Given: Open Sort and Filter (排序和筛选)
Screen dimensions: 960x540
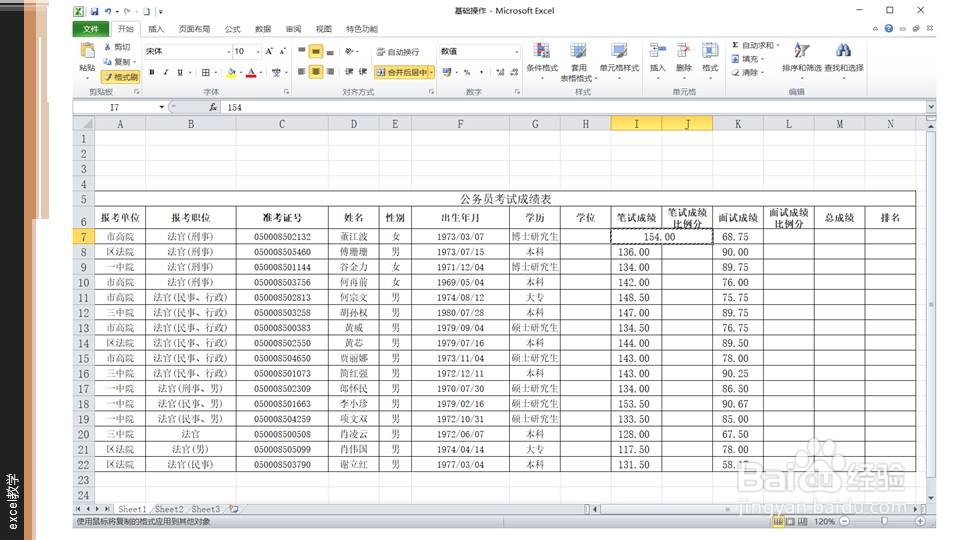Looking at the screenshot, I should point(801,59).
